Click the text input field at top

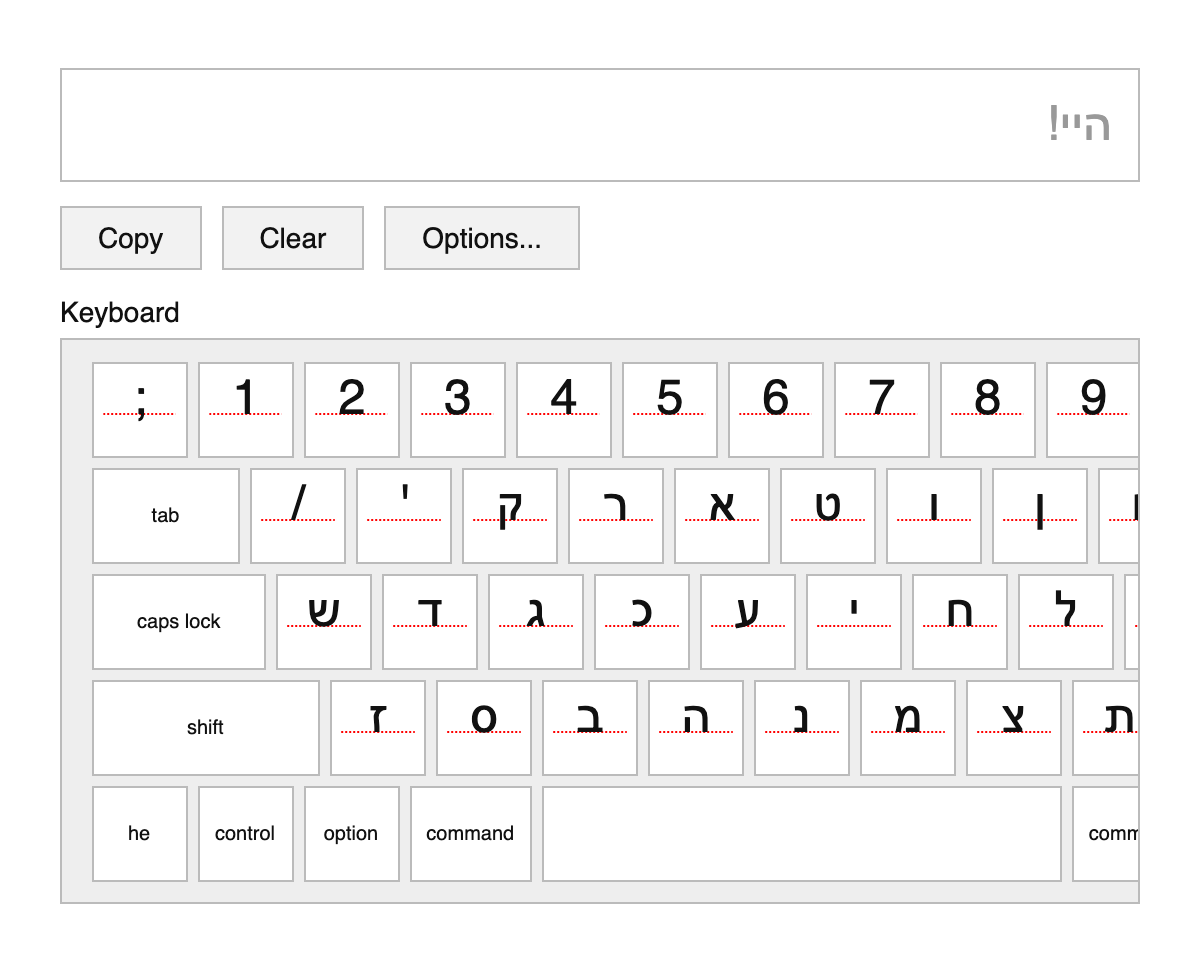[x=599, y=125]
